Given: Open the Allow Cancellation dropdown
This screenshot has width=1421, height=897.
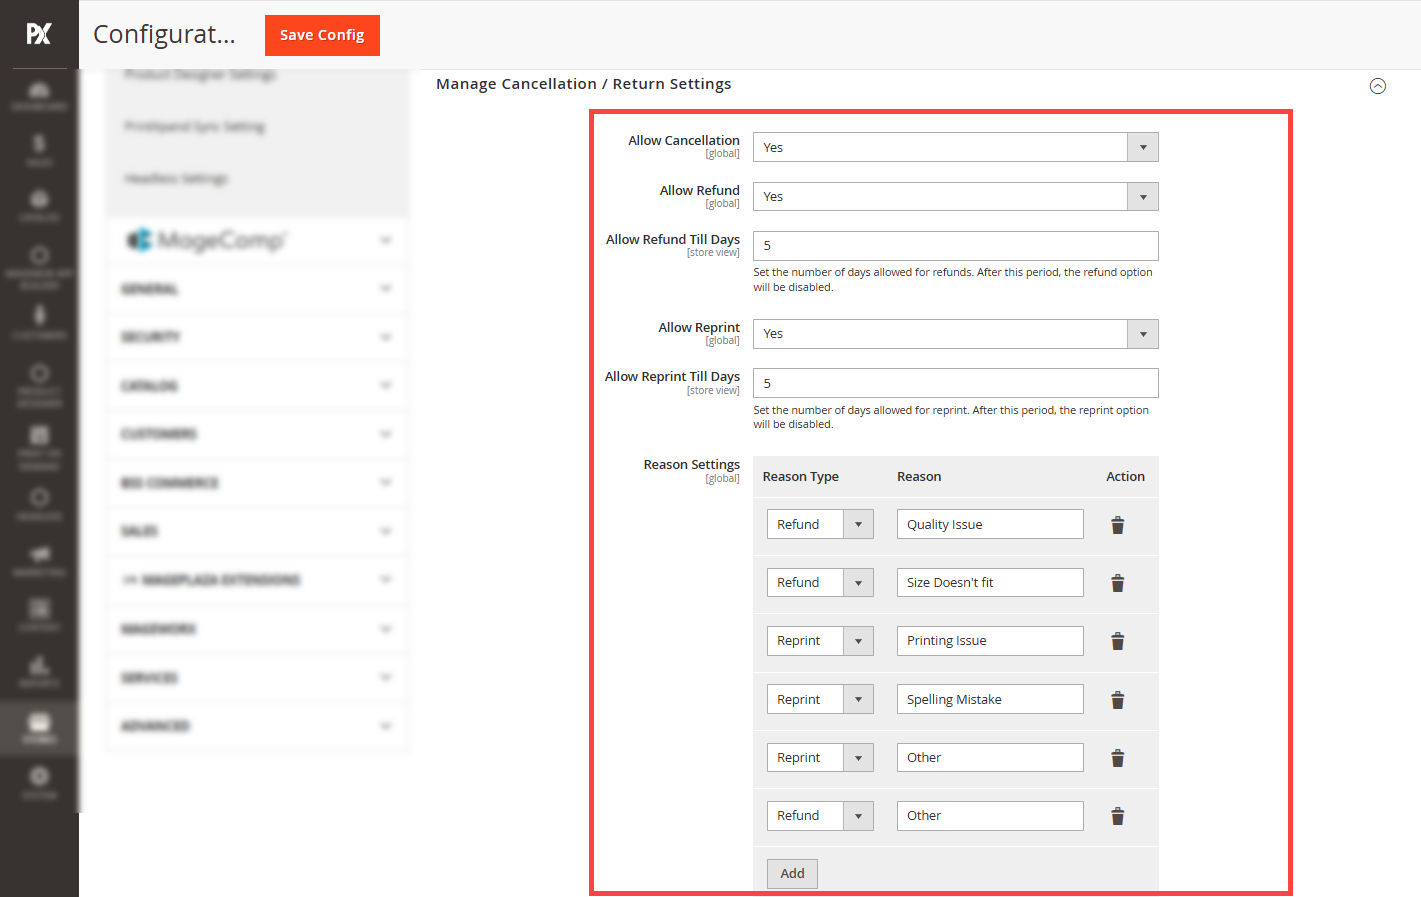Looking at the screenshot, I should (955, 147).
